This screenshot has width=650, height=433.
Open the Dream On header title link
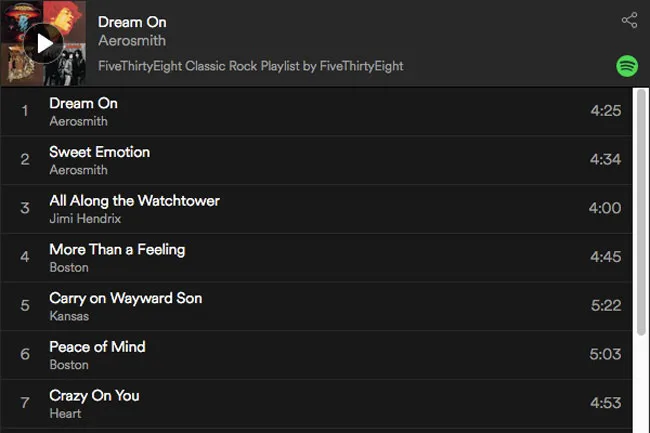click(132, 22)
